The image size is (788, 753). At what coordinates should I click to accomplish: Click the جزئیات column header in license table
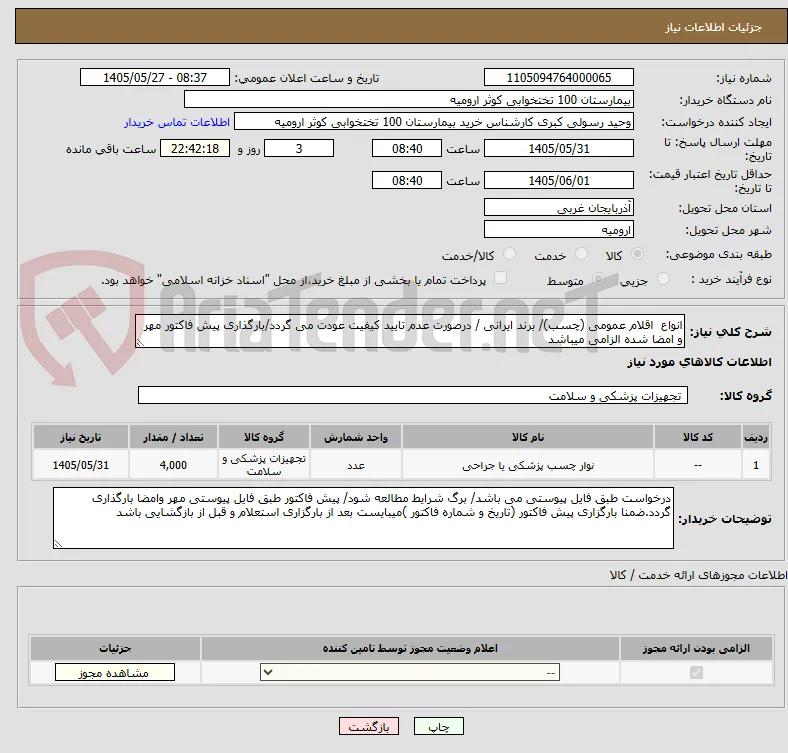[x=115, y=648]
